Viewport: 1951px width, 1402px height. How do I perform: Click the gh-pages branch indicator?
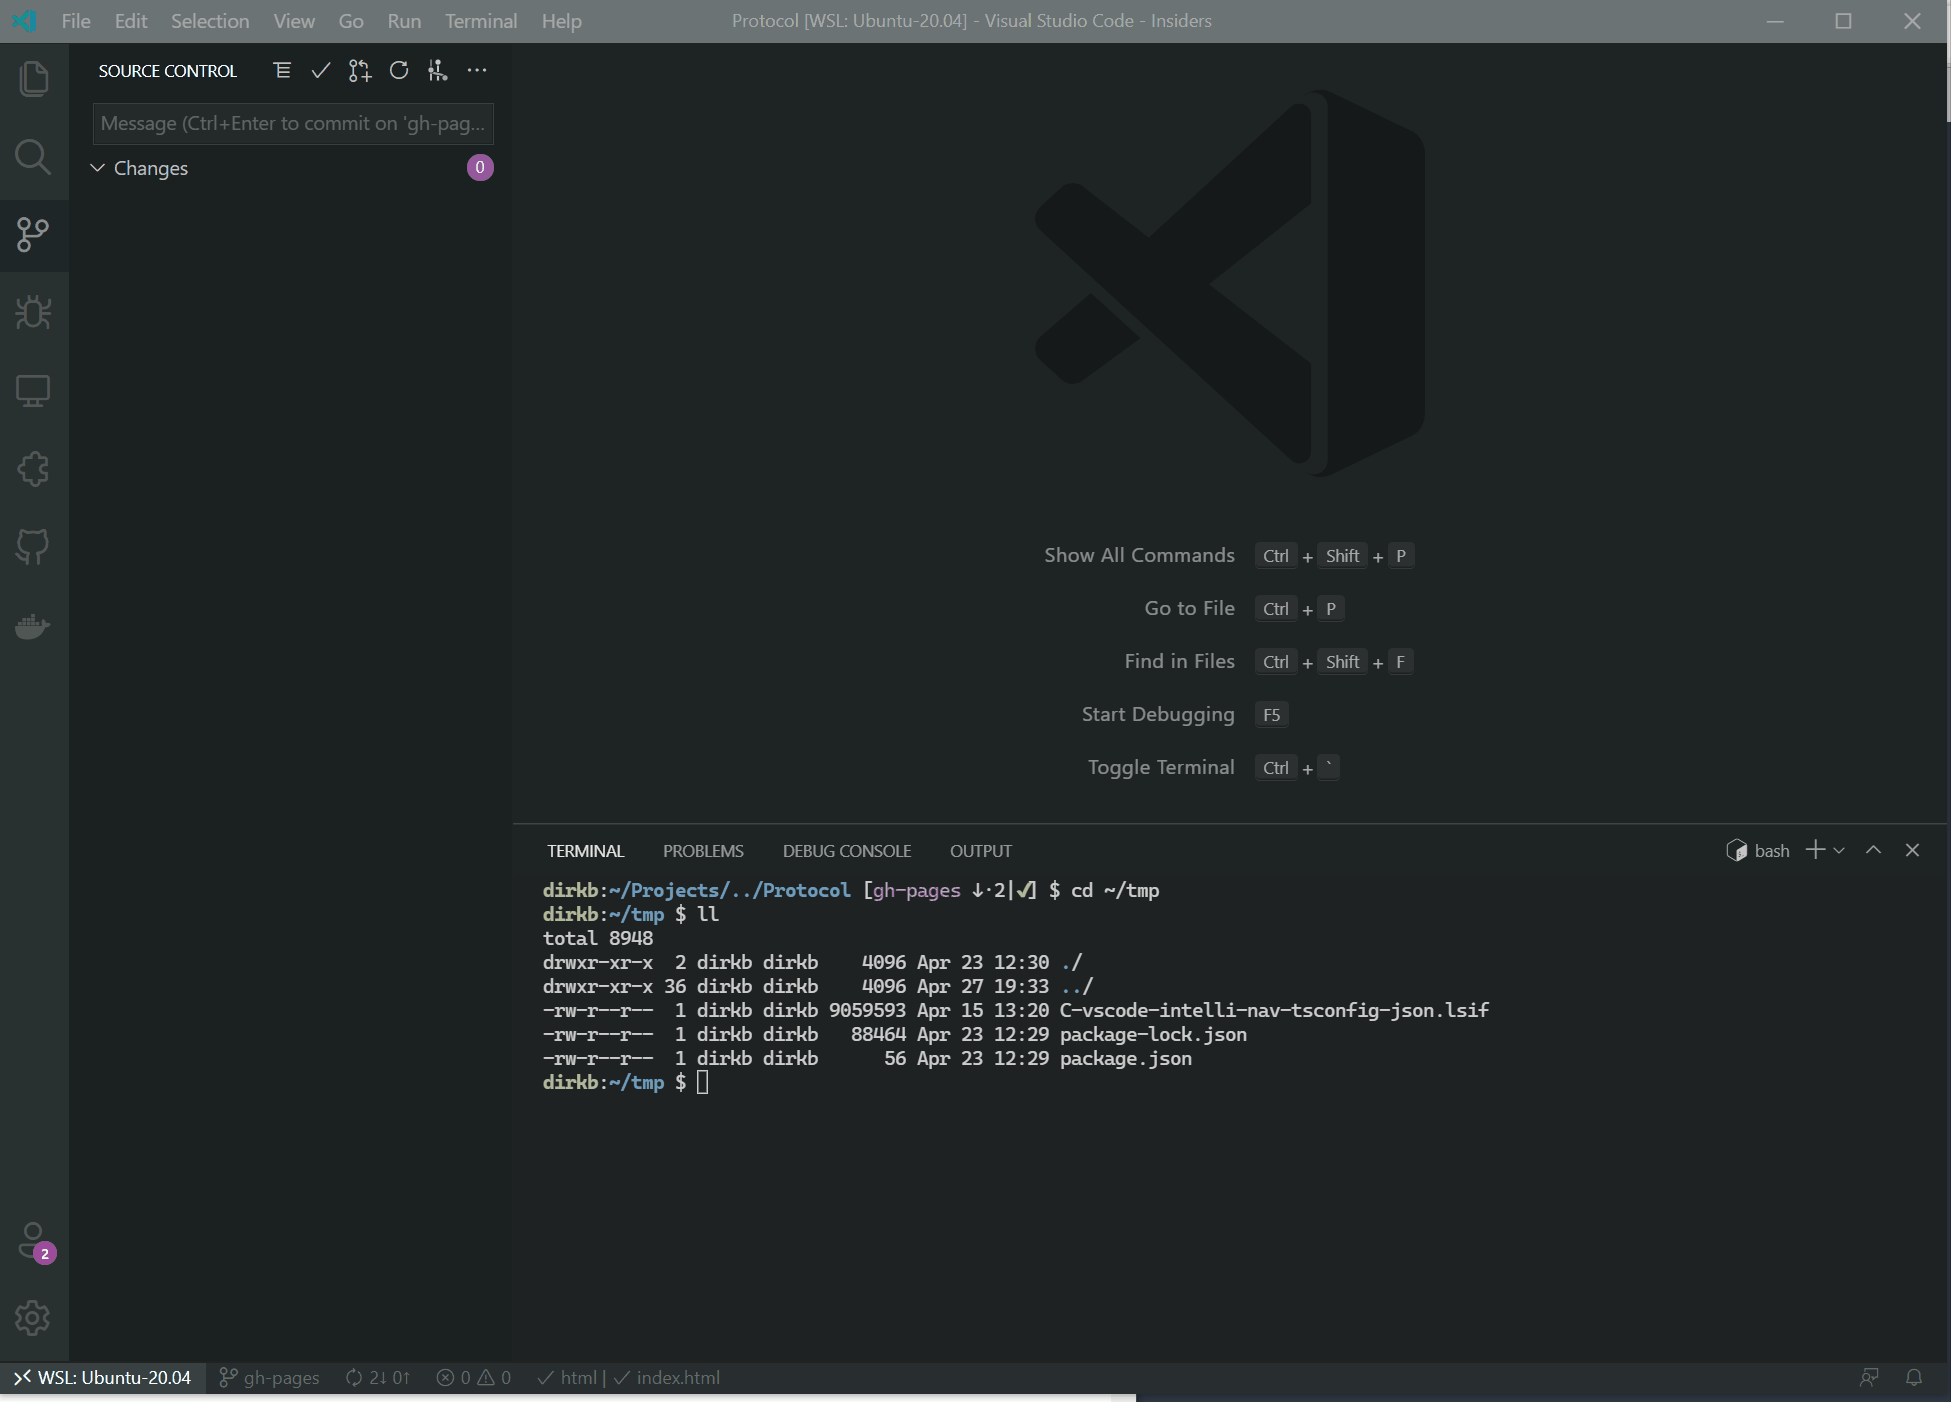[x=268, y=1377]
